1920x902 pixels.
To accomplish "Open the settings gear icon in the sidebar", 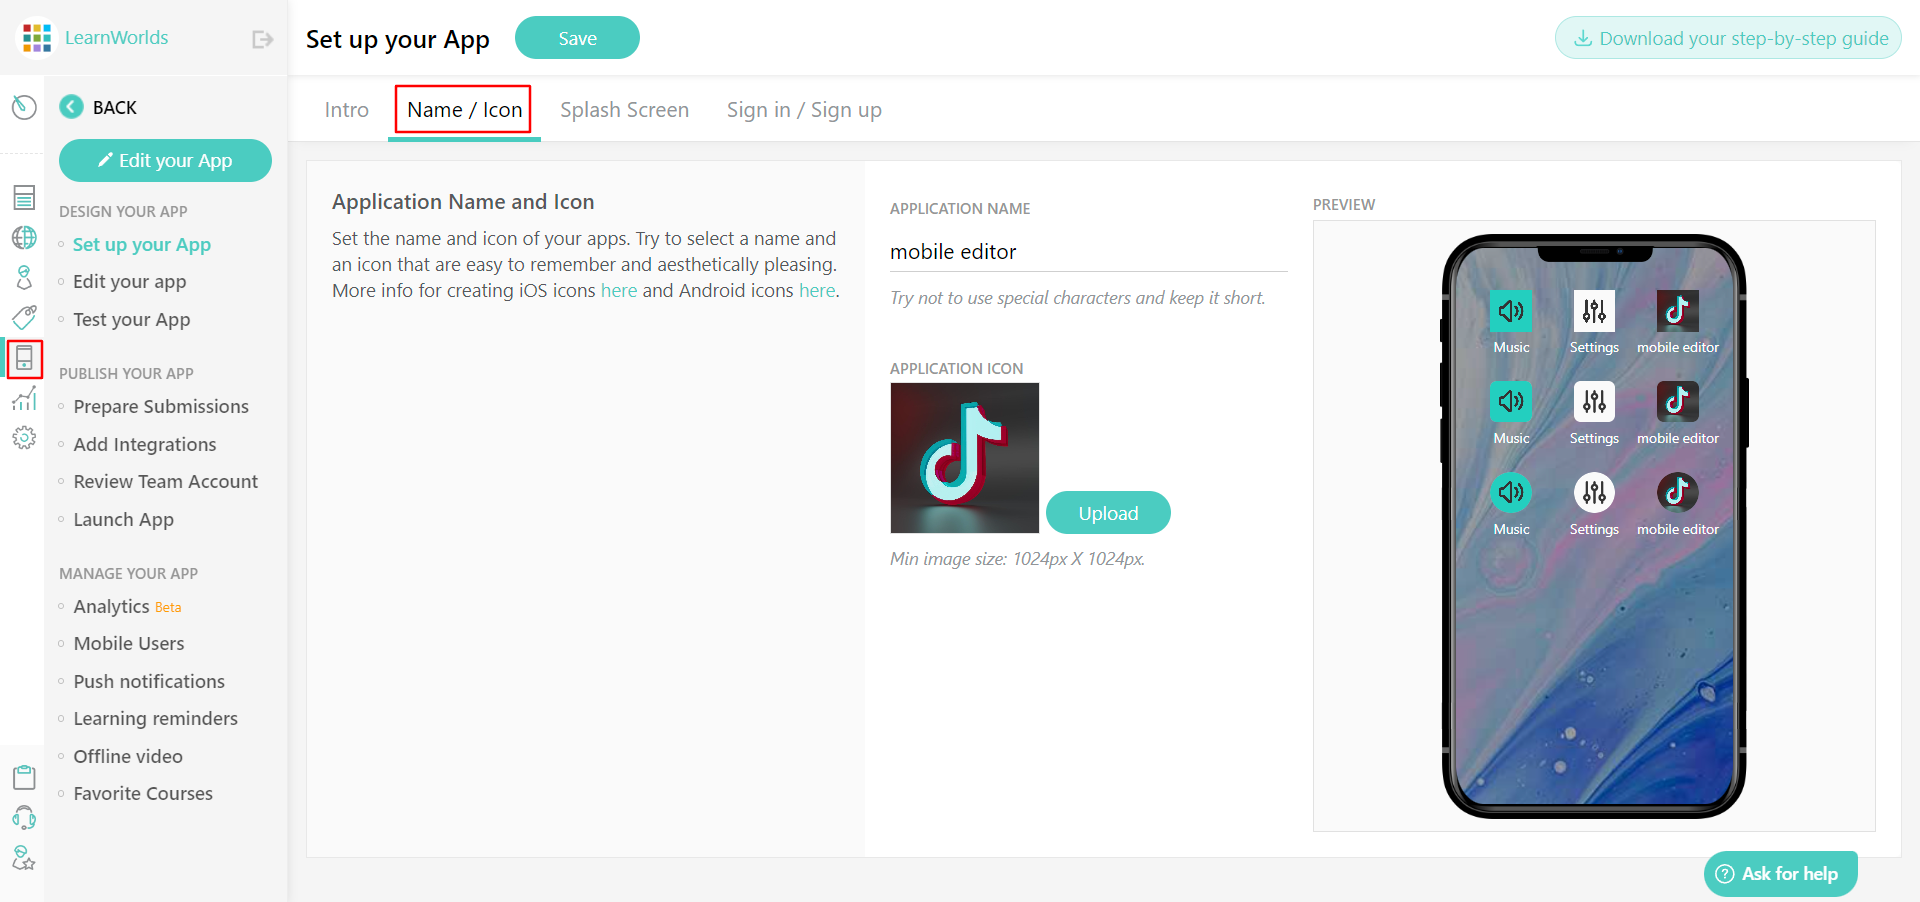I will pyautogui.click(x=24, y=438).
